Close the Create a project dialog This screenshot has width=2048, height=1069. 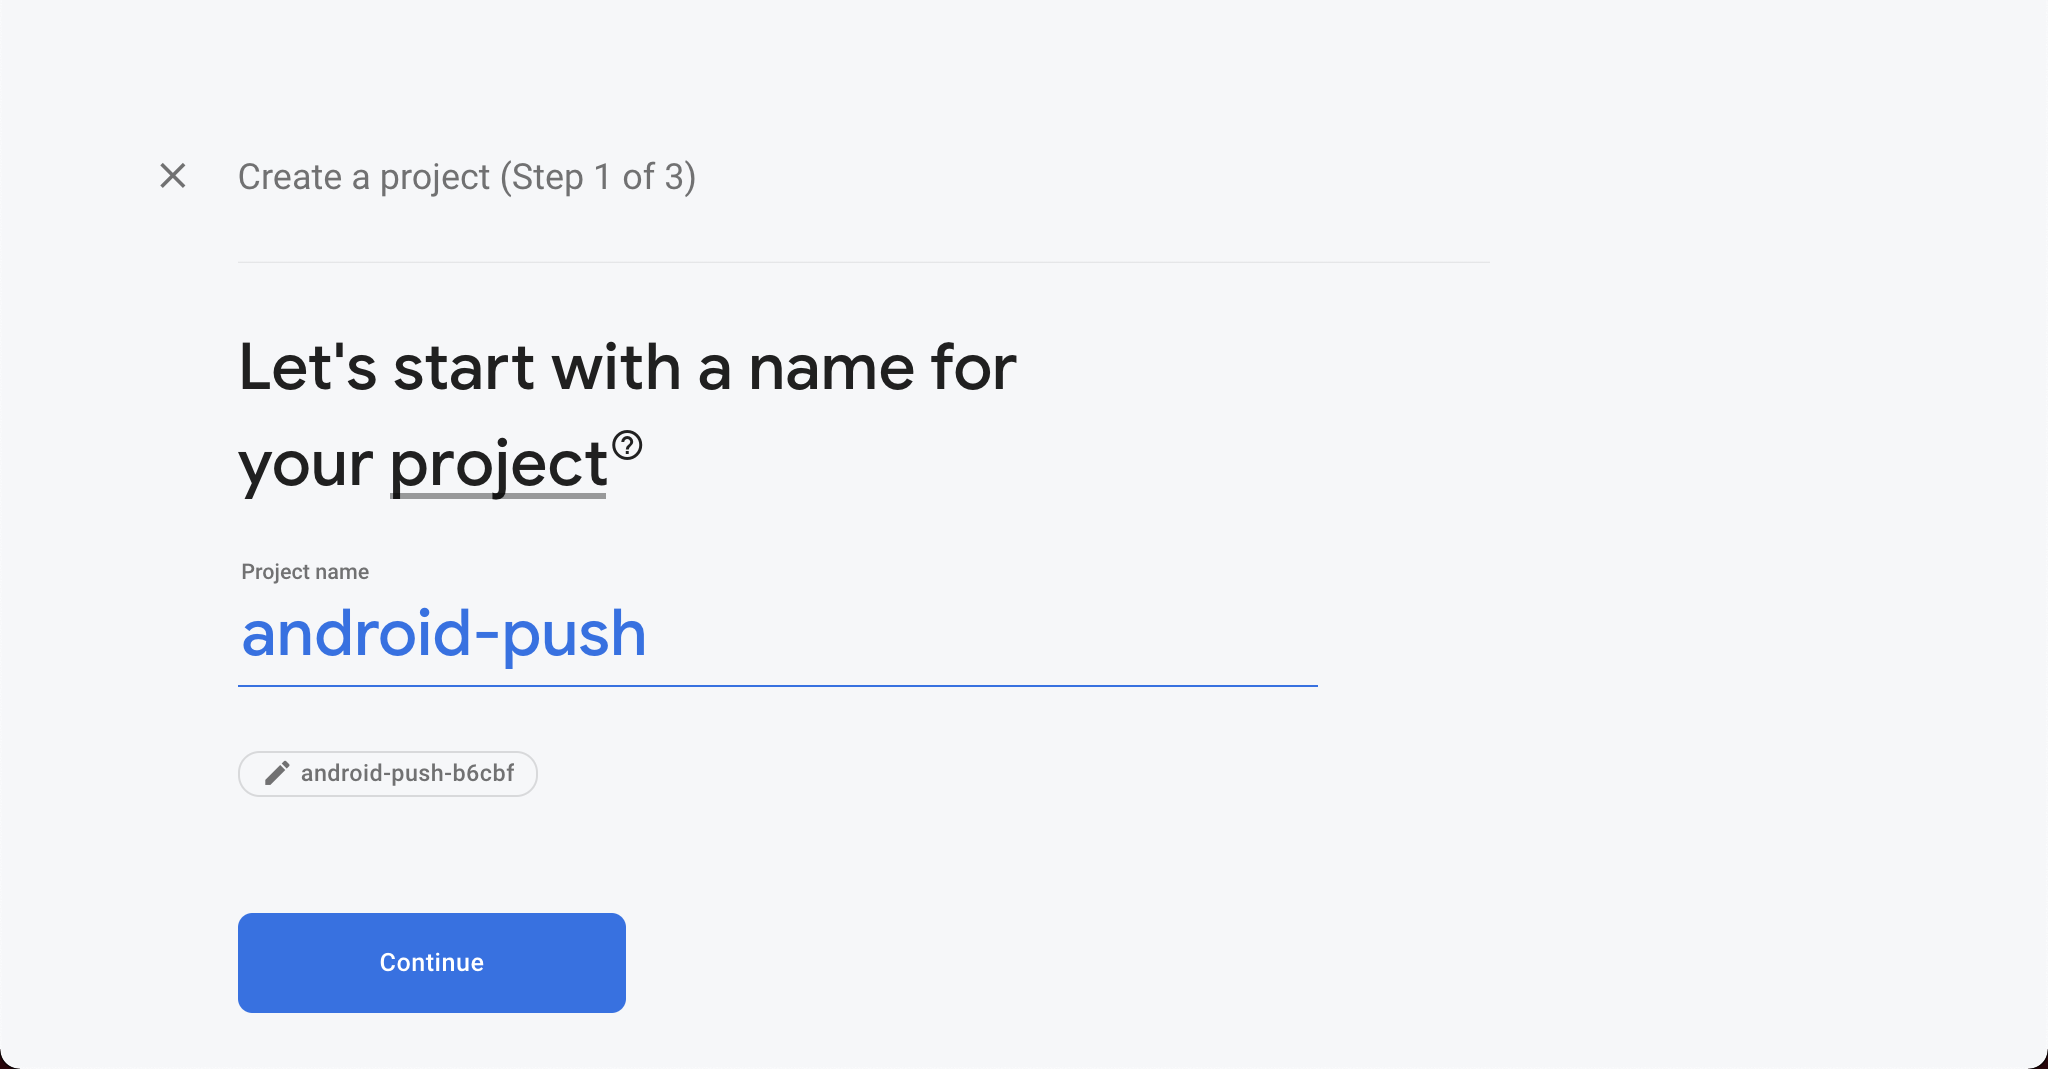(x=173, y=176)
